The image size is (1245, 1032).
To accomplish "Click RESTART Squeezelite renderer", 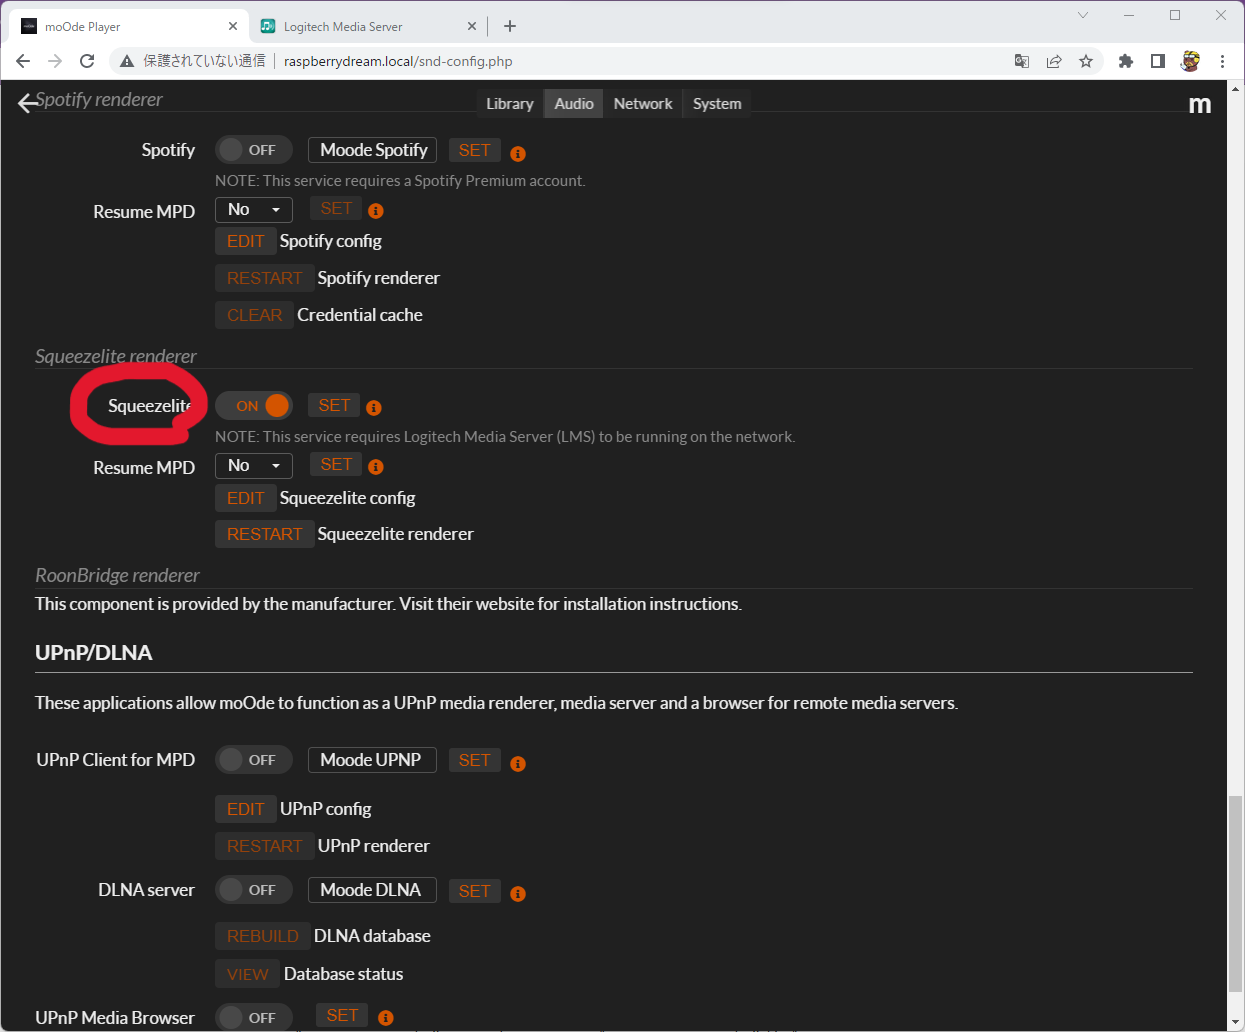I will (264, 534).
